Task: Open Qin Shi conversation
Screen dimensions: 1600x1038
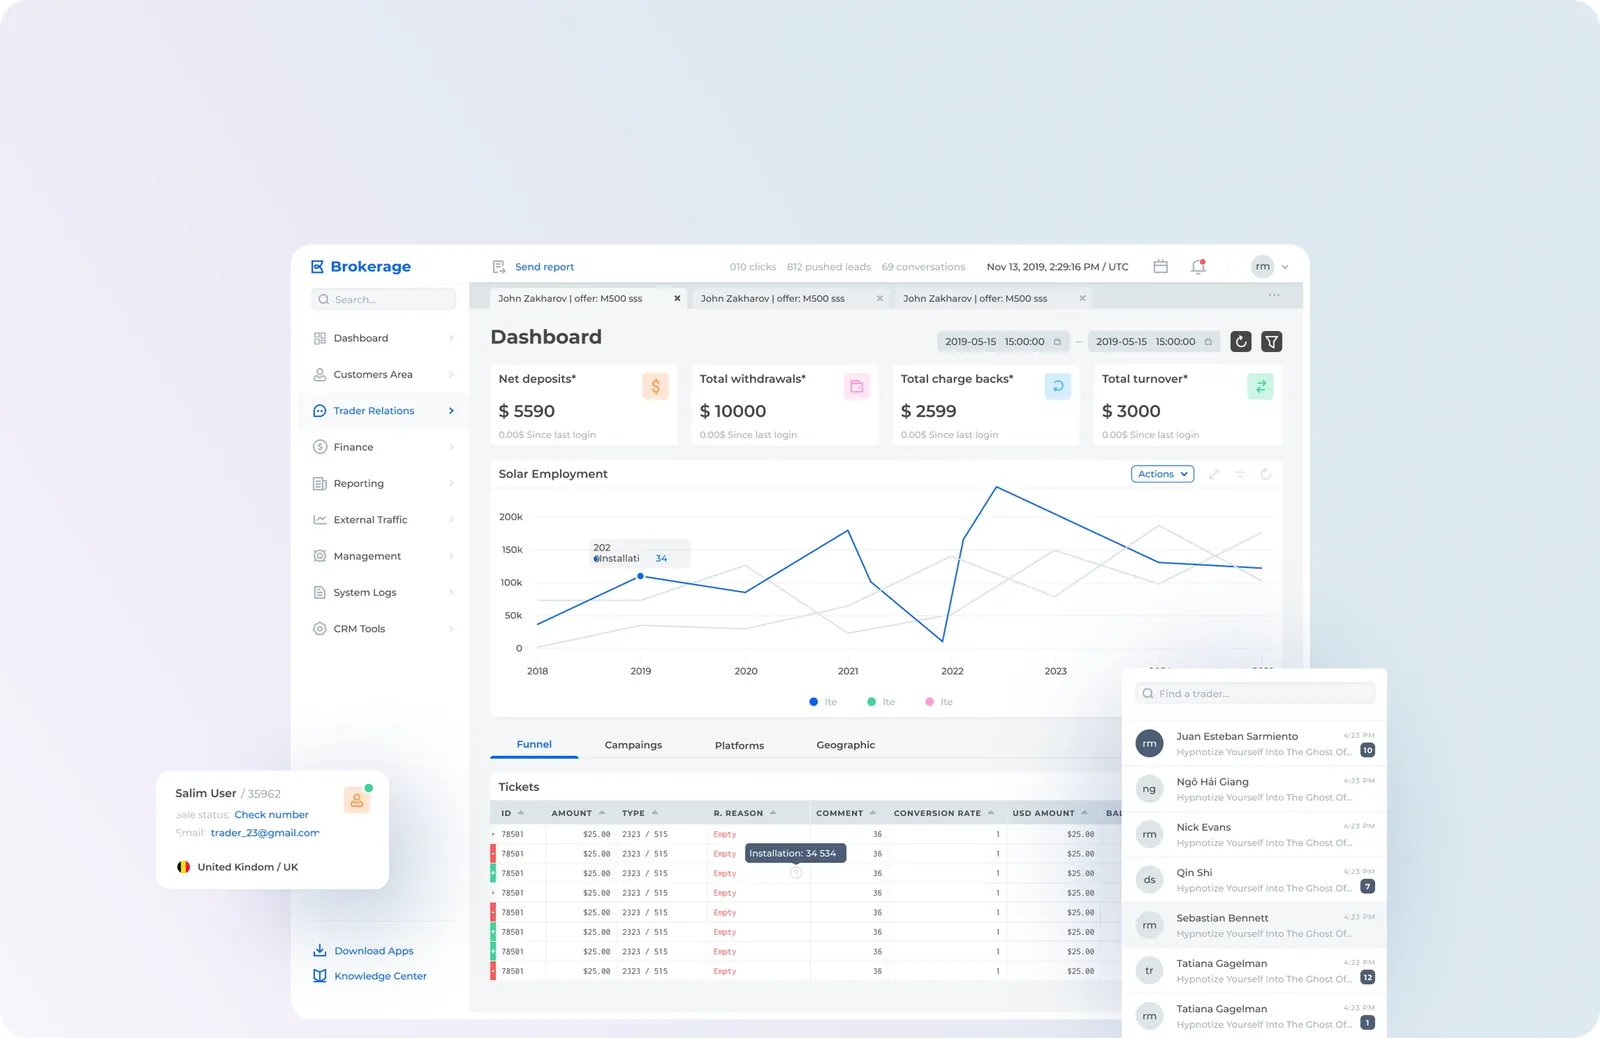Action: coord(1254,880)
